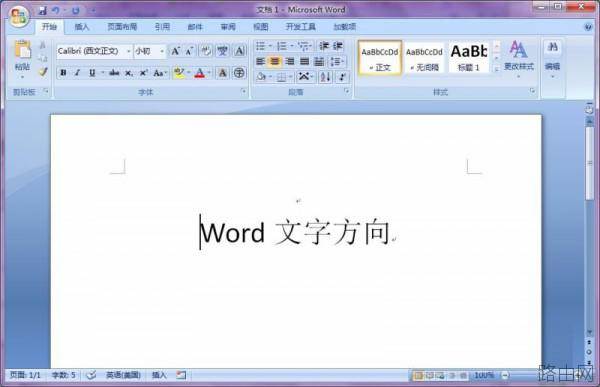Click the Character Border (A) icon
The width and height of the screenshot is (600, 387).
tap(240, 51)
